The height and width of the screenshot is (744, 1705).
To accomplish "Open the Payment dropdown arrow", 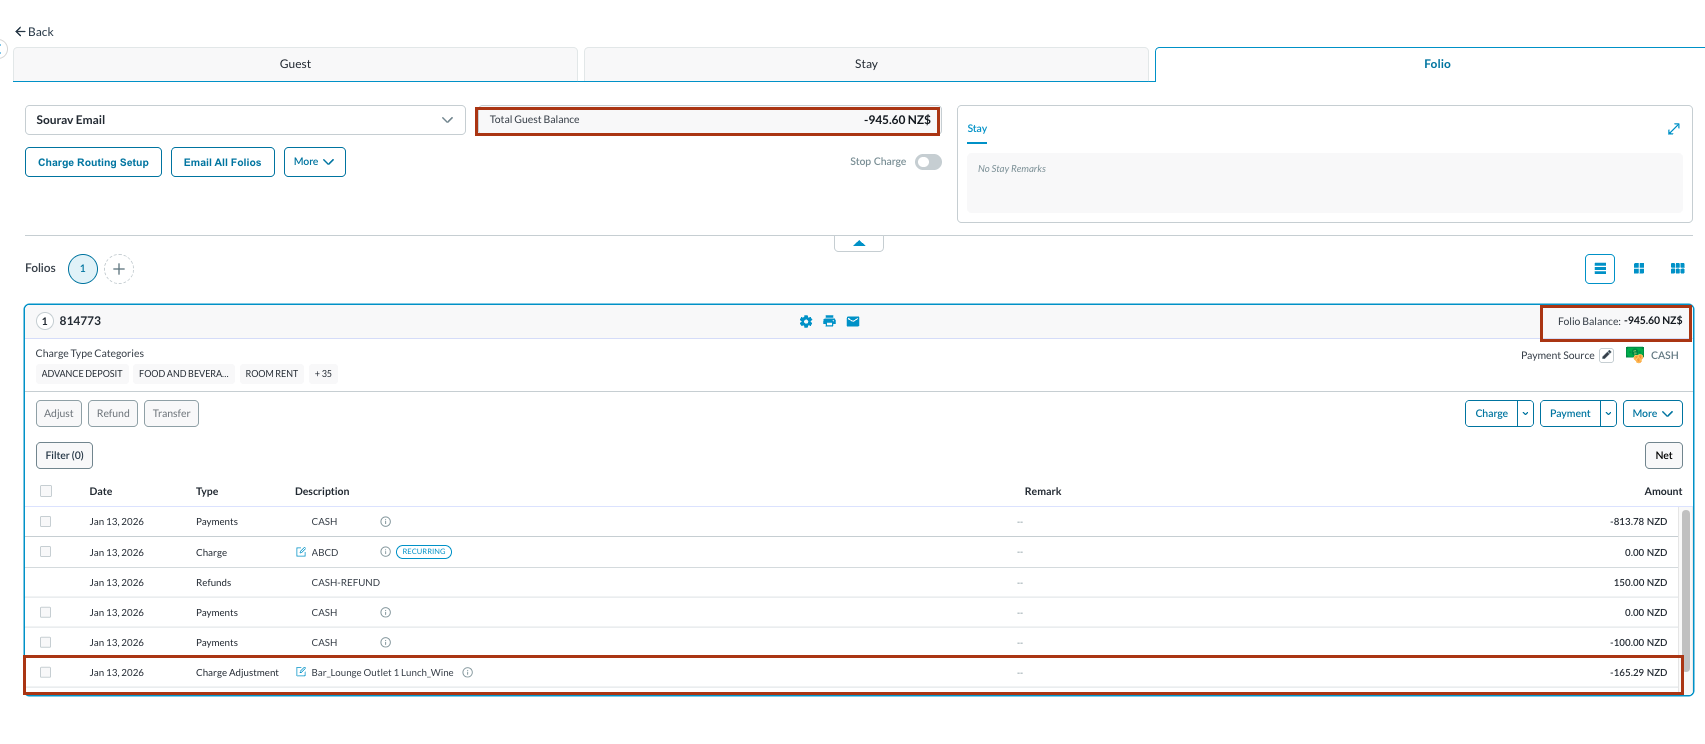I will (1608, 414).
